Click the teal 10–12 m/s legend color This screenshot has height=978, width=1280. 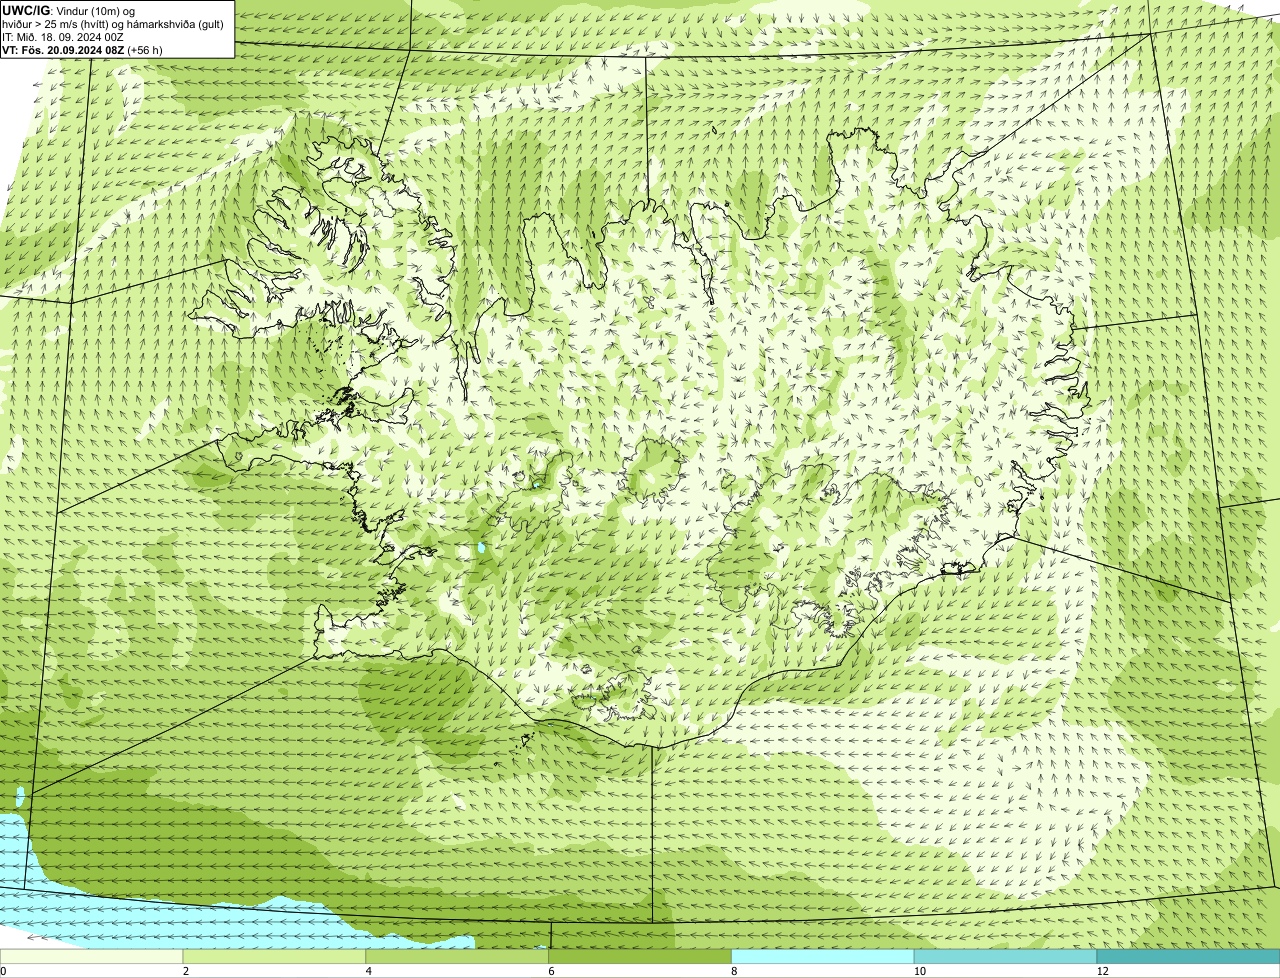[1005, 956]
